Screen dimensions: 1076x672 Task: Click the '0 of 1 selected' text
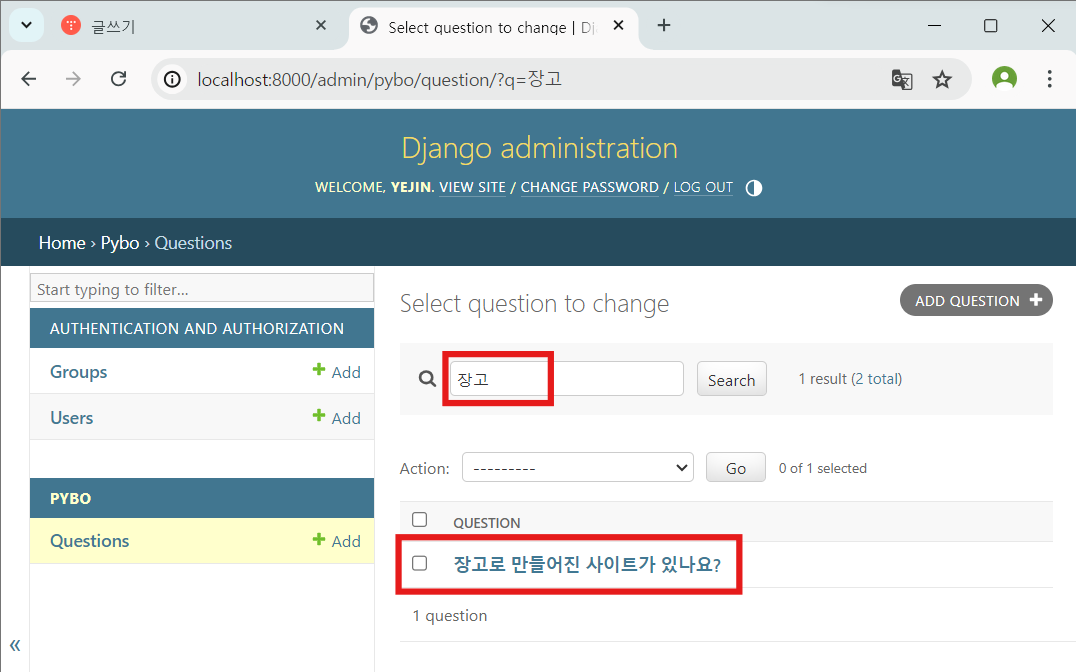[x=822, y=468]
